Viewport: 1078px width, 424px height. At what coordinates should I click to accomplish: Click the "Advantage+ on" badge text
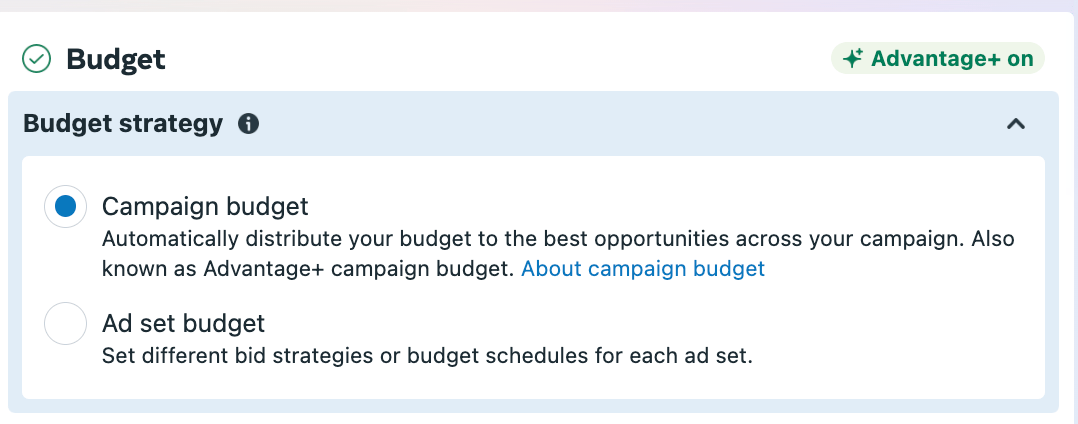pyautogui.click(x=951, y=59)
